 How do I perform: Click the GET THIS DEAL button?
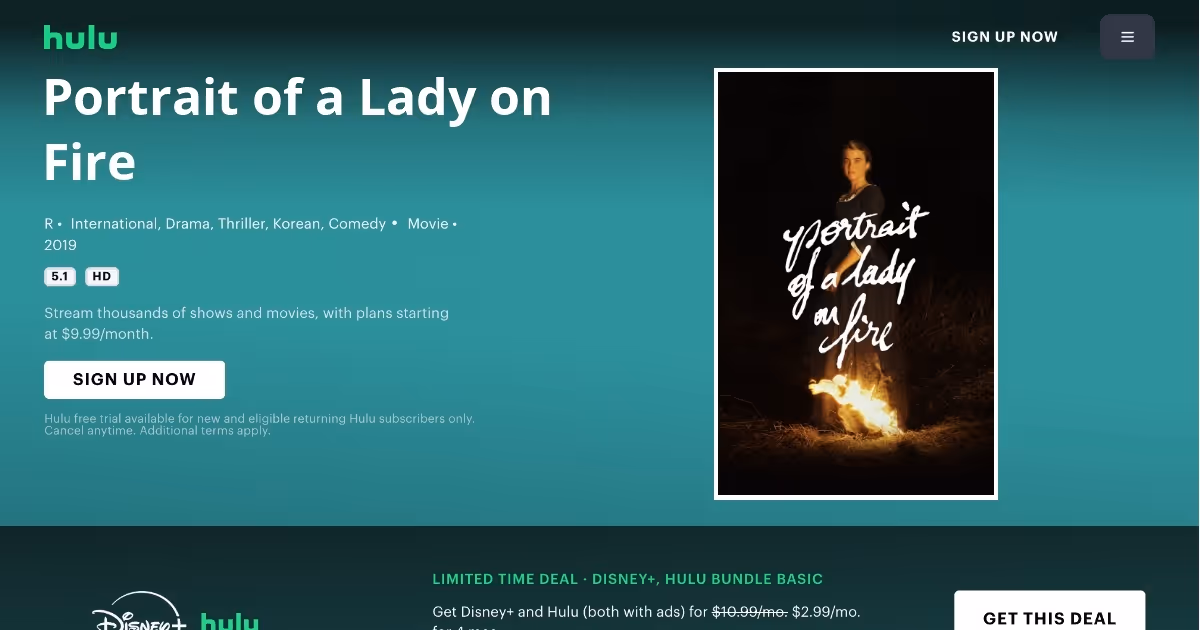coord(1049,610)
